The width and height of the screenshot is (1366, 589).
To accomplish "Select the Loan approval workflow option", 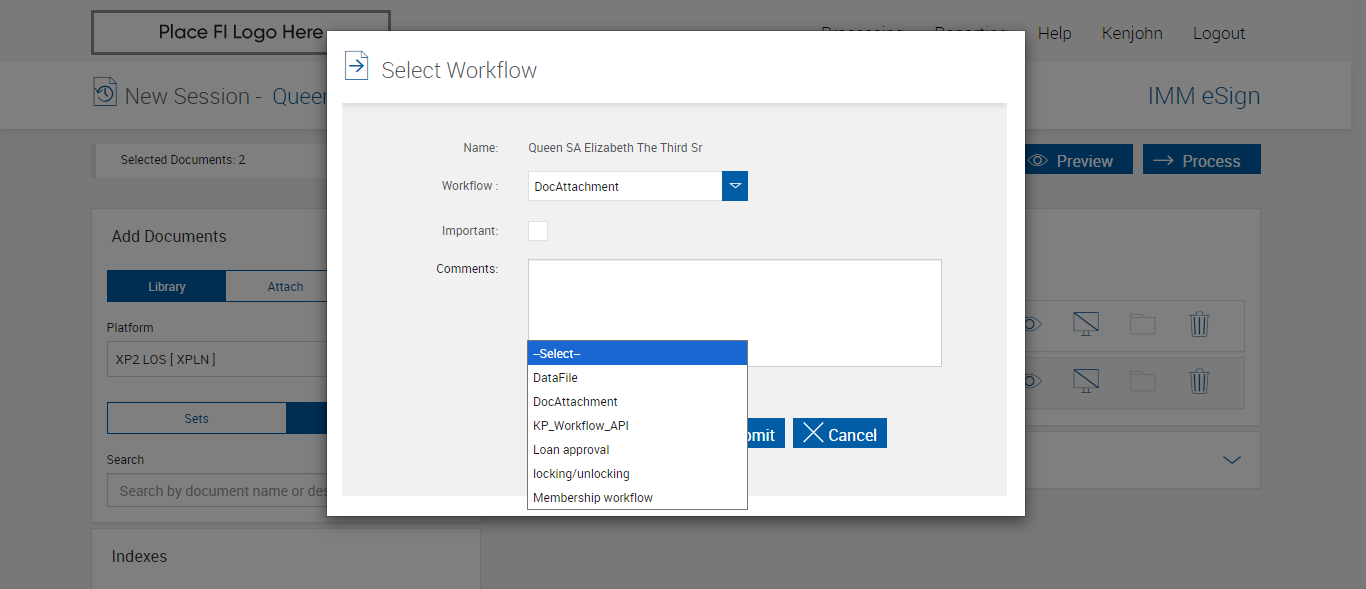I will [637, 450].
